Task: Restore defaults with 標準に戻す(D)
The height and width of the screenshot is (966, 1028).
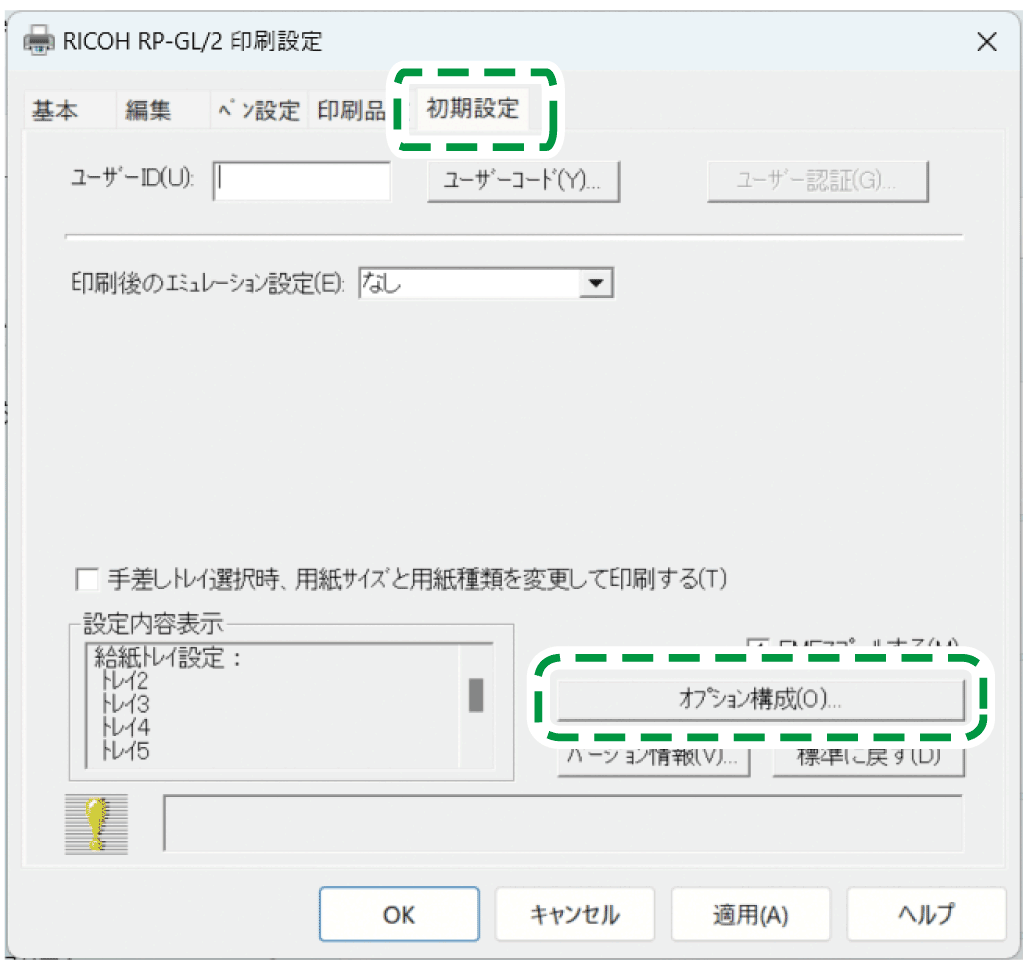Action: tap(868, 759)
